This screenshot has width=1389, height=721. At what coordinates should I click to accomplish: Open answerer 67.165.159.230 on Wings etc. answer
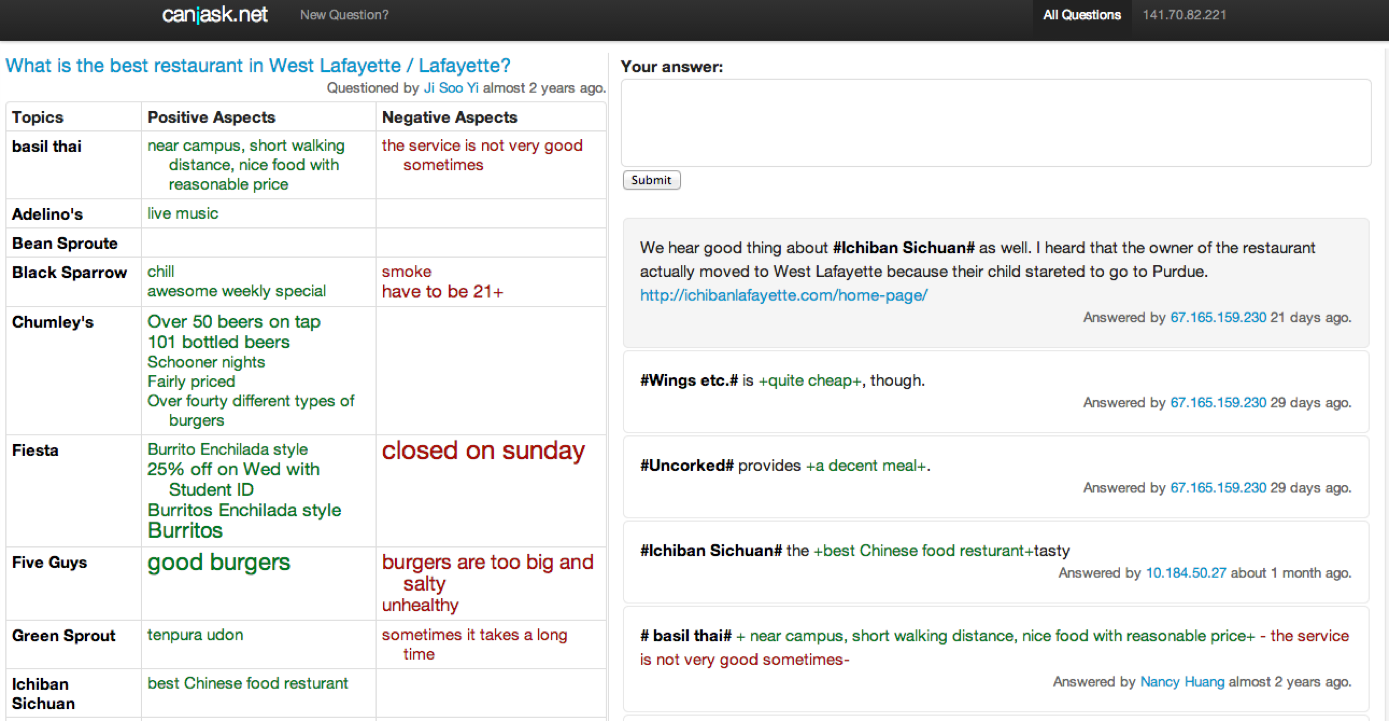(1218, 402)
